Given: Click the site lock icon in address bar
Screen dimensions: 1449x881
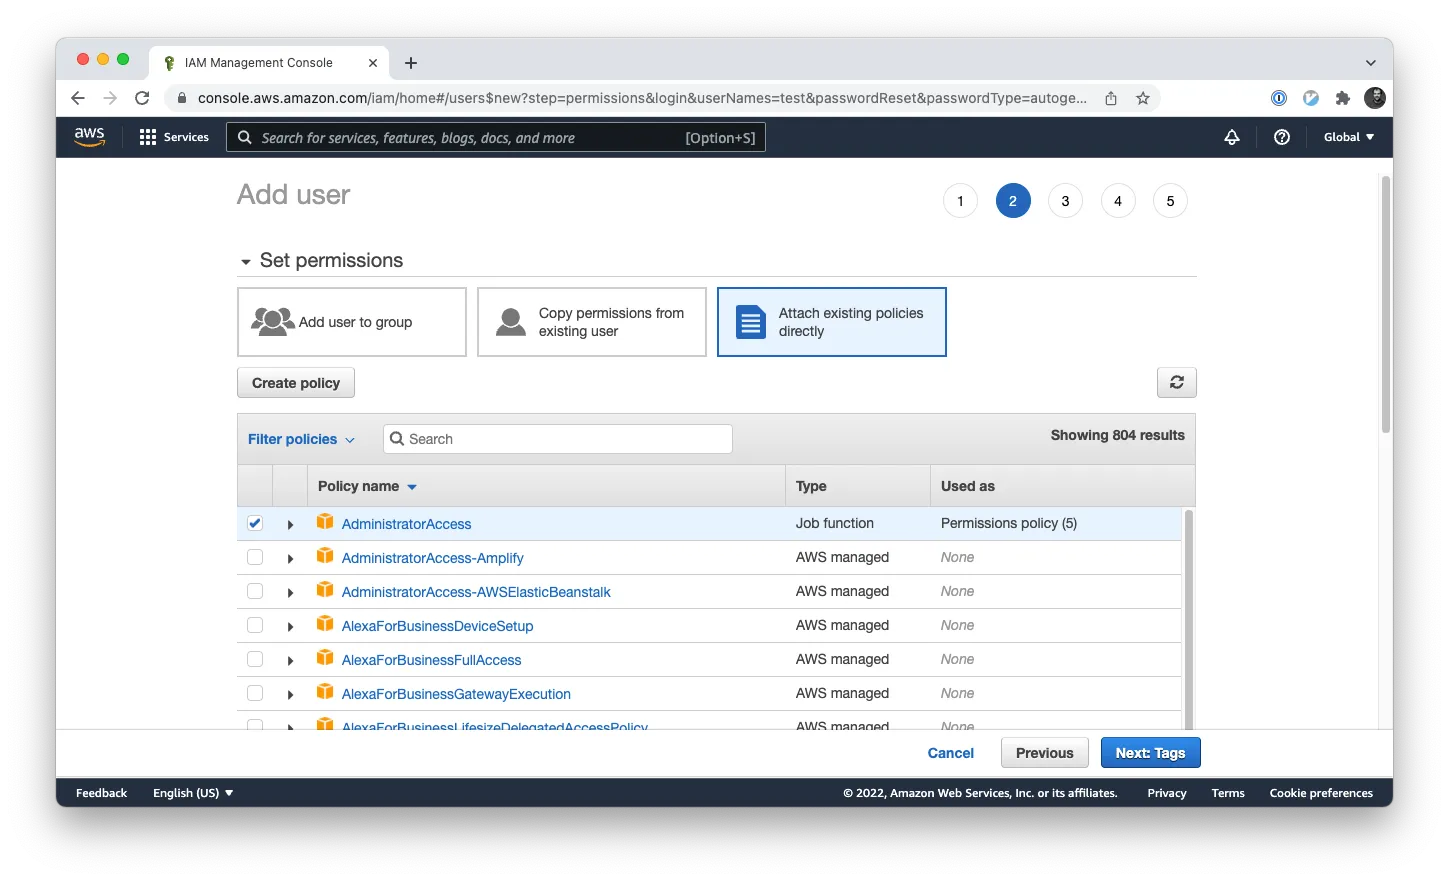Looking at the screenshot, I should [182, 98].
